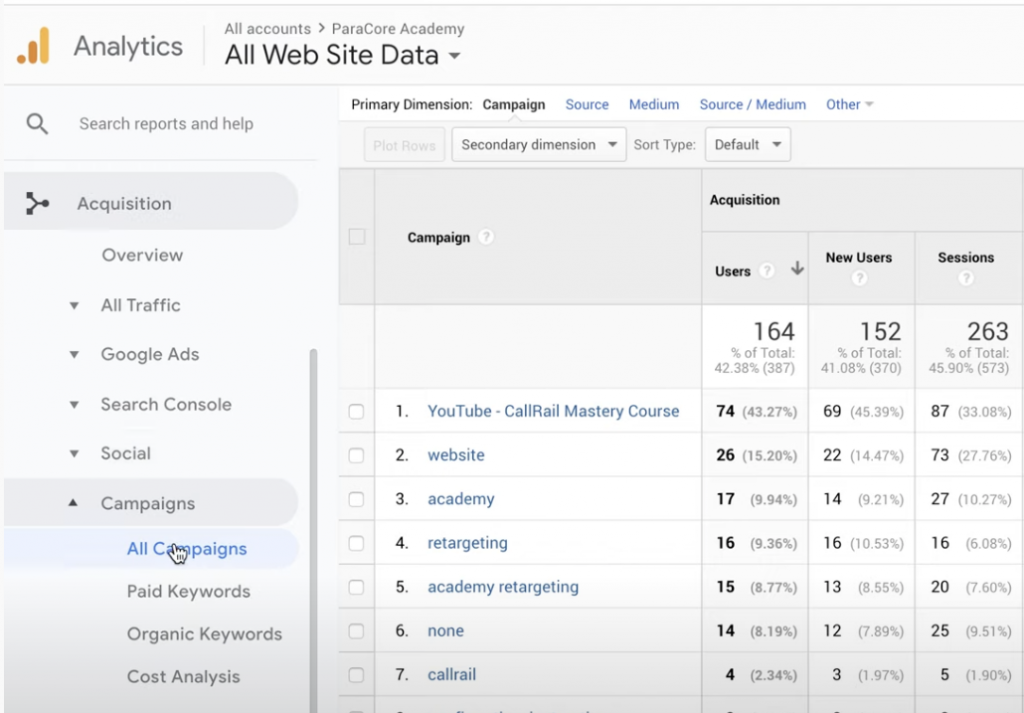Check the YouTube - CallRail Mastery Course row
The width and height of the screenshot is (1024, 713).
coord(356,411)
